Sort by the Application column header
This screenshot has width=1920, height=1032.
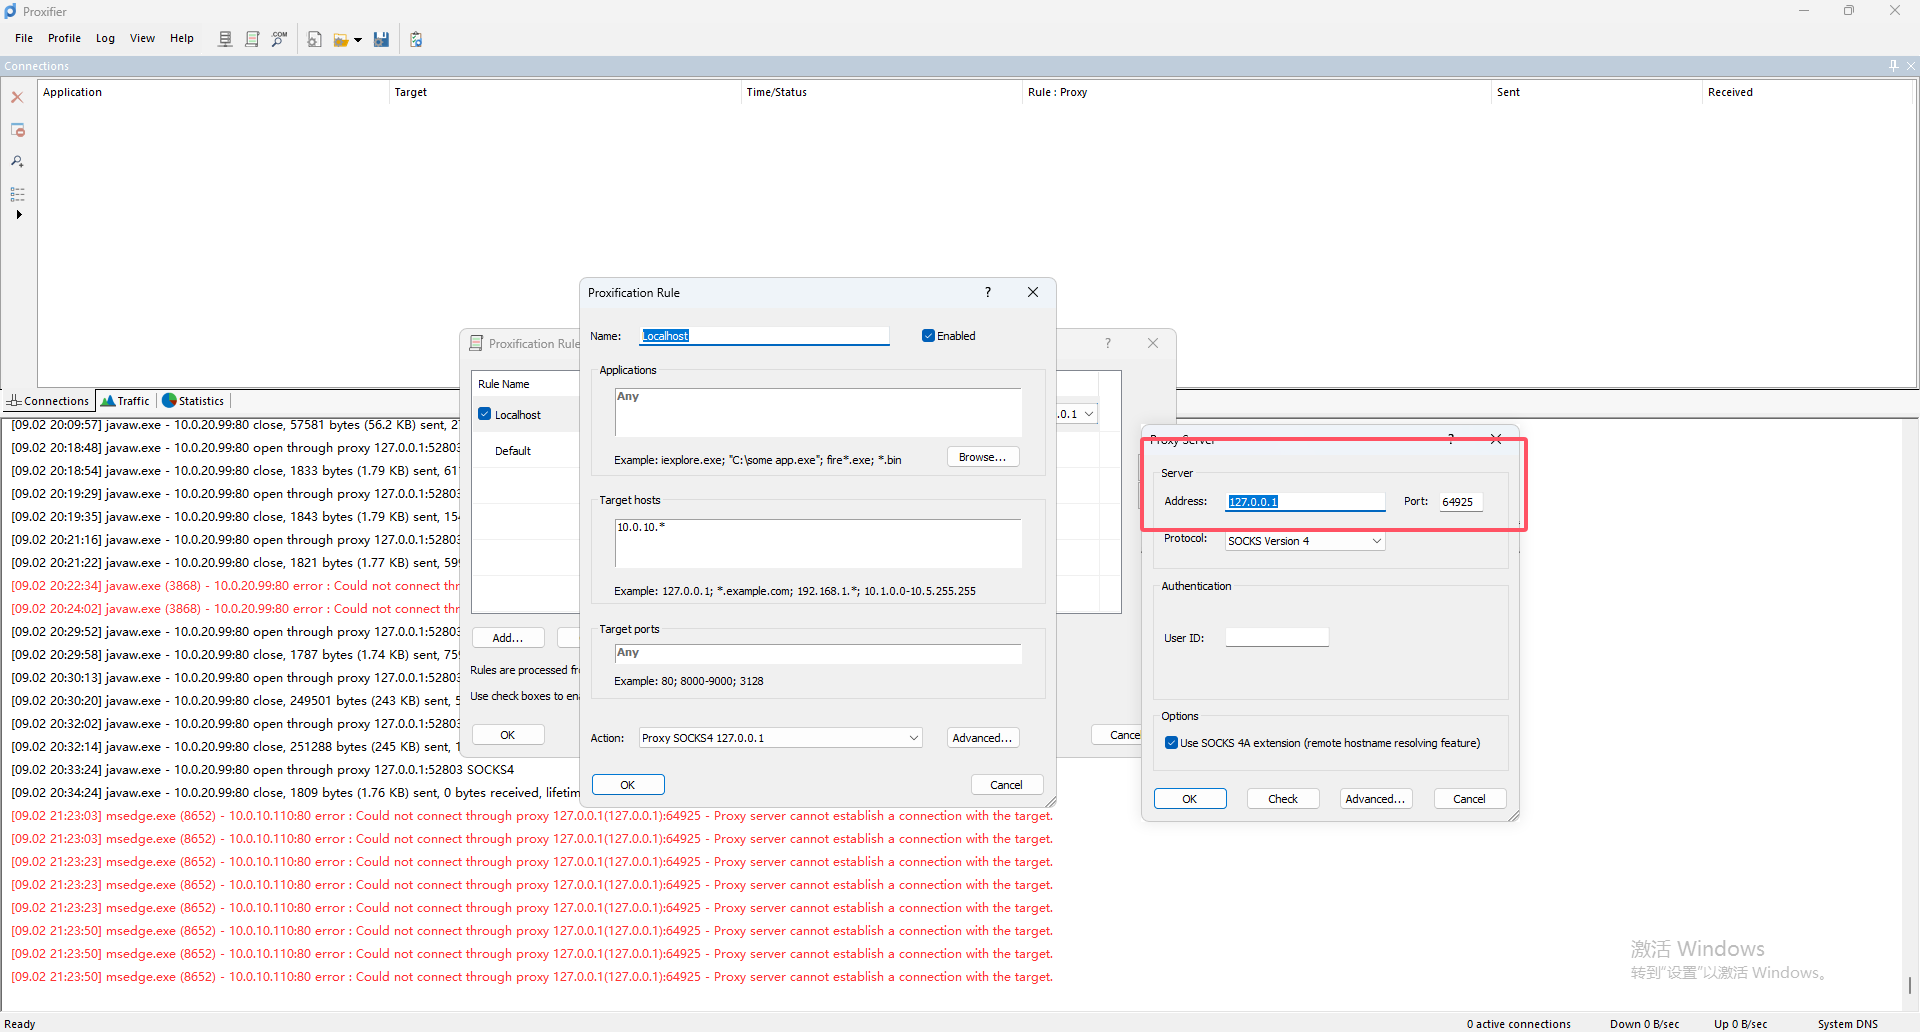click(x=213, y=92)
